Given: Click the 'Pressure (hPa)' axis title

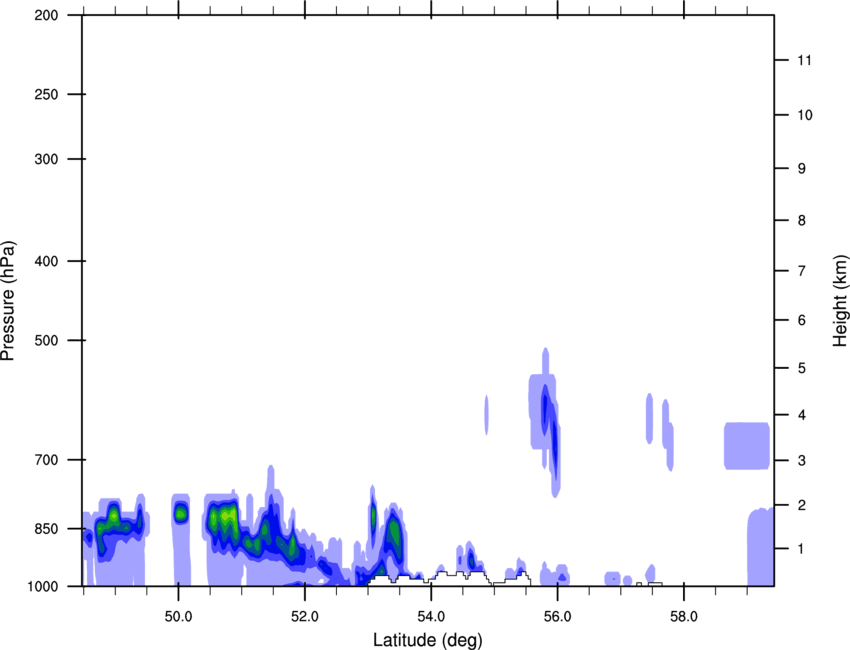Looking at the screenshot, I should 8,301.
